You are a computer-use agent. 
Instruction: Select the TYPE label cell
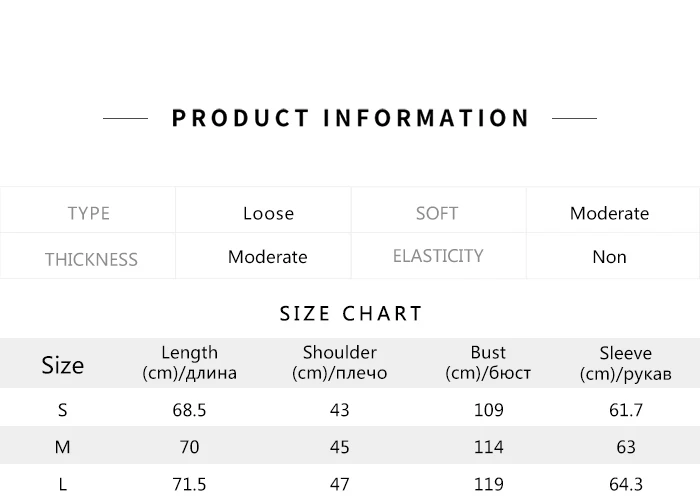click(88, 213)
